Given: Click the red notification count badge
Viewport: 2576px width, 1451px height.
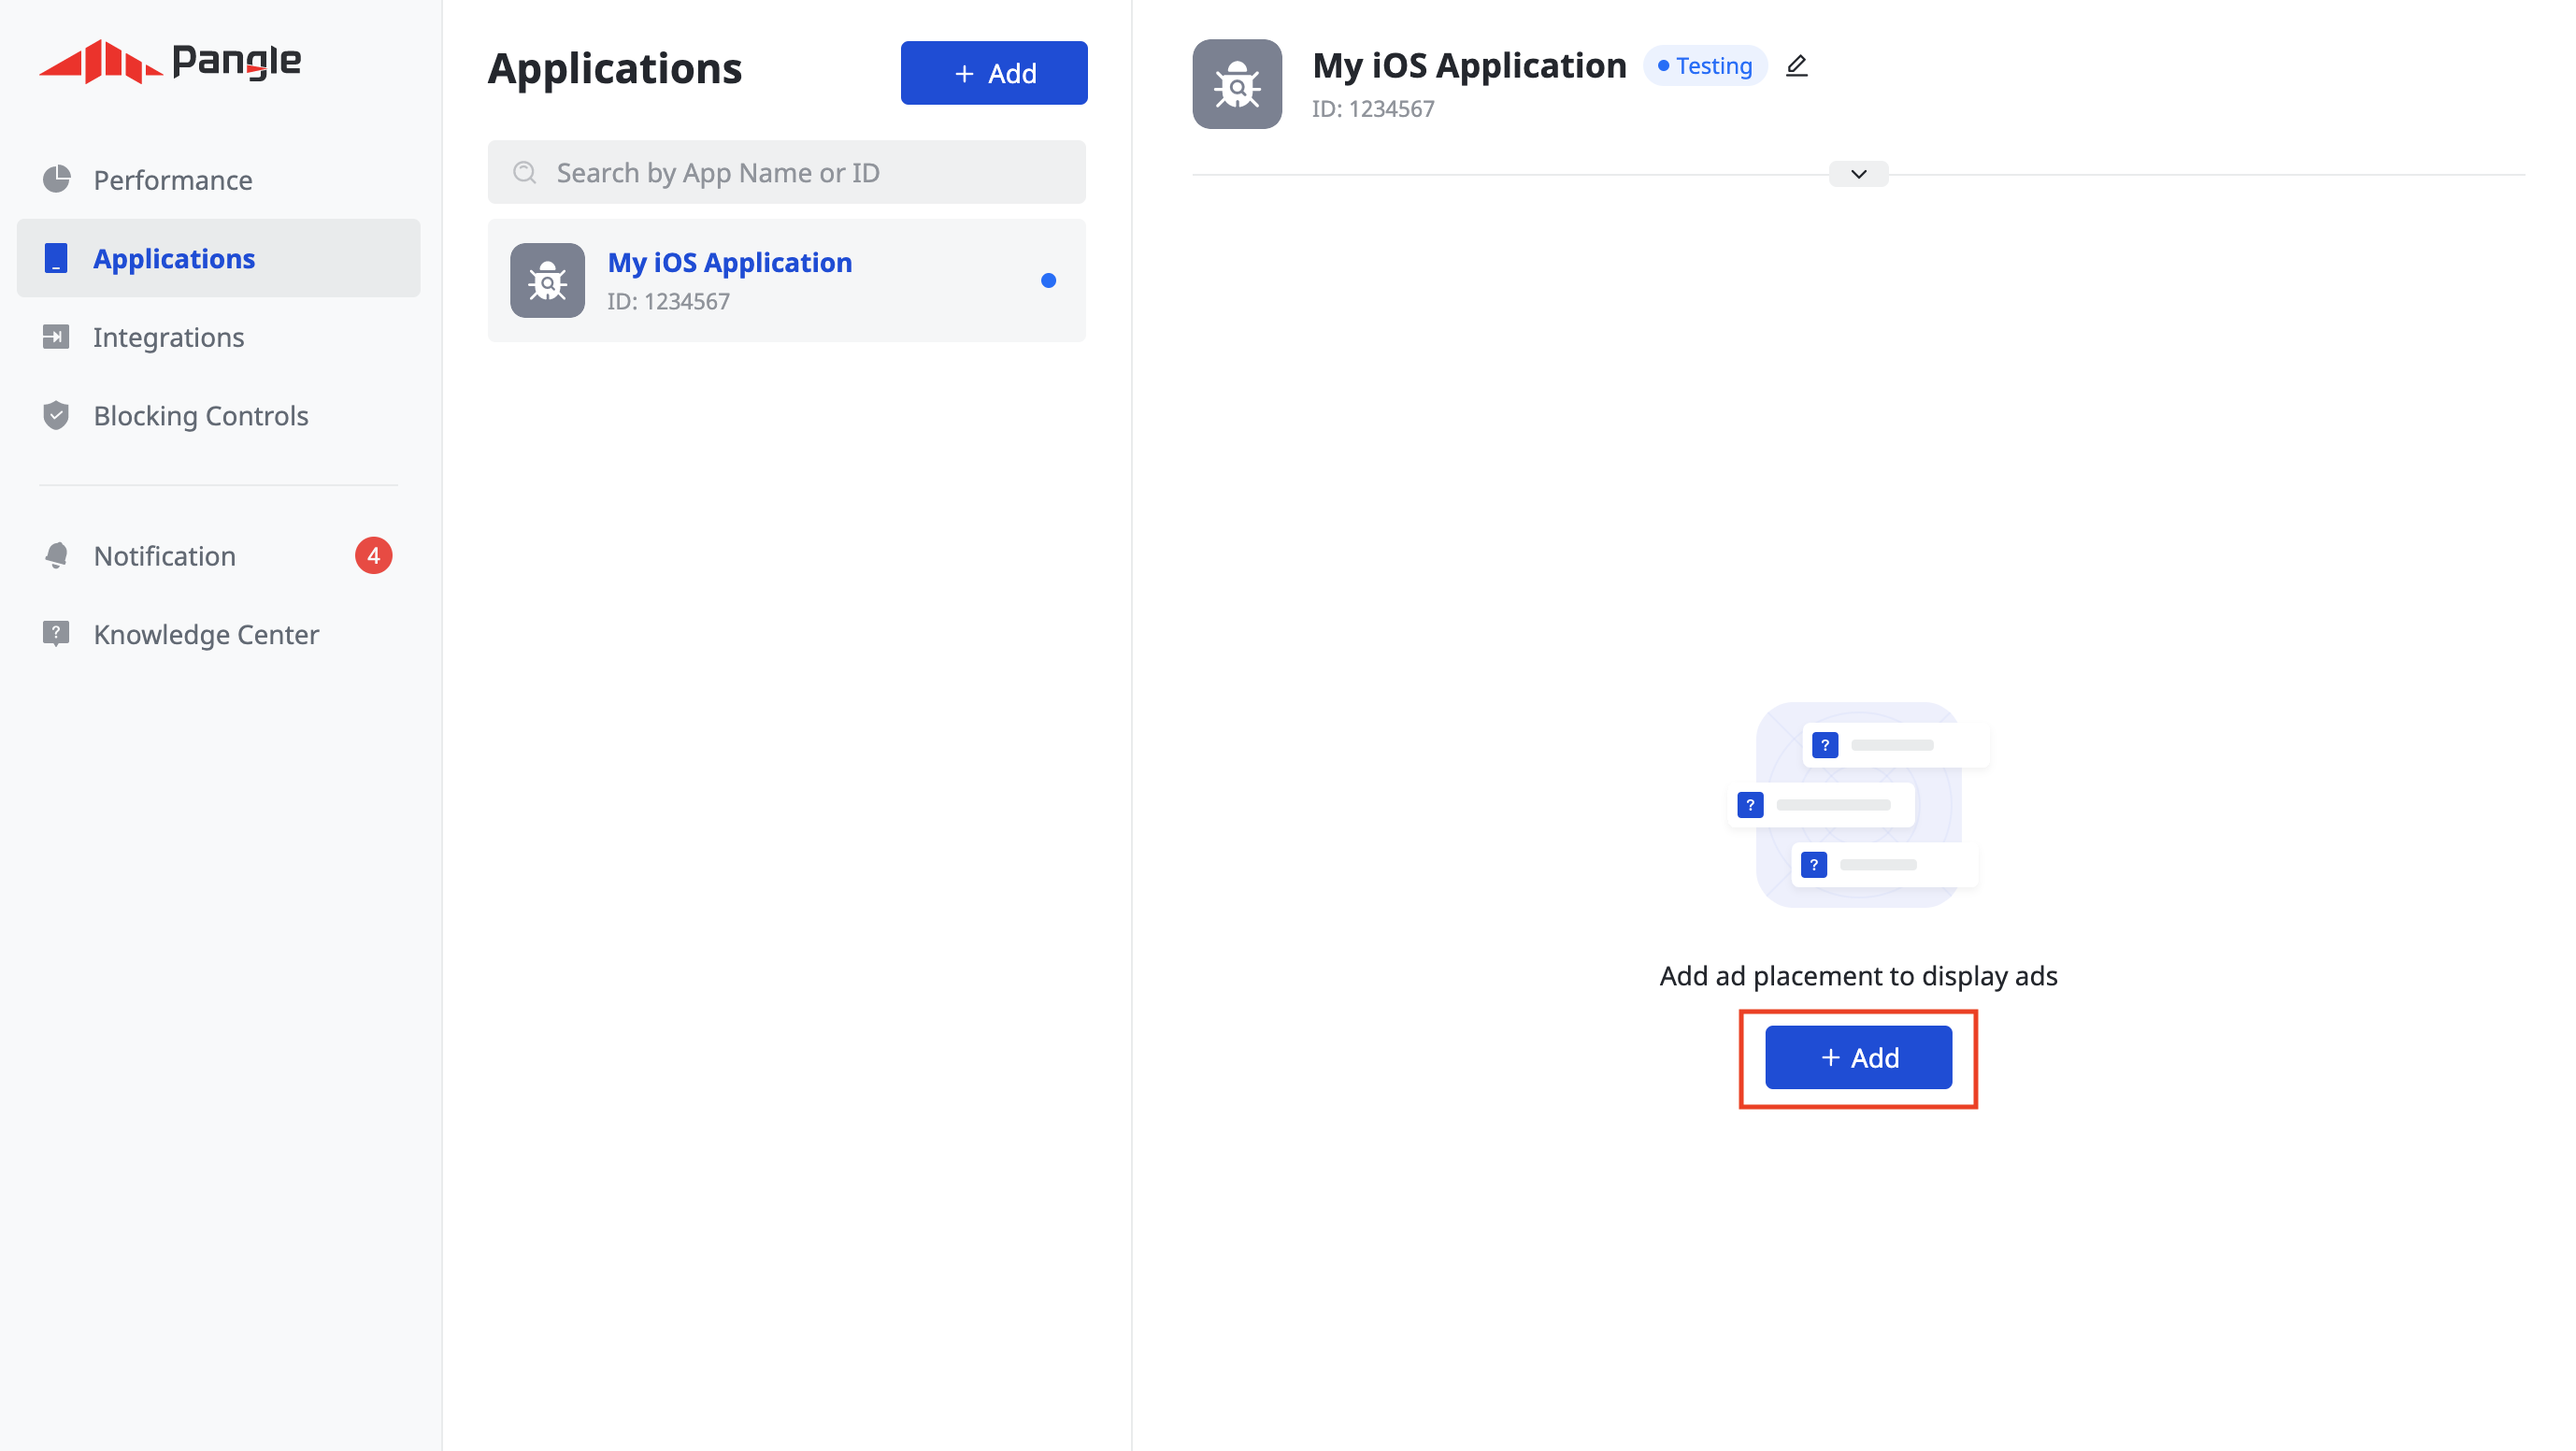Looking at the screenshot, I should (x=373, y=555).
